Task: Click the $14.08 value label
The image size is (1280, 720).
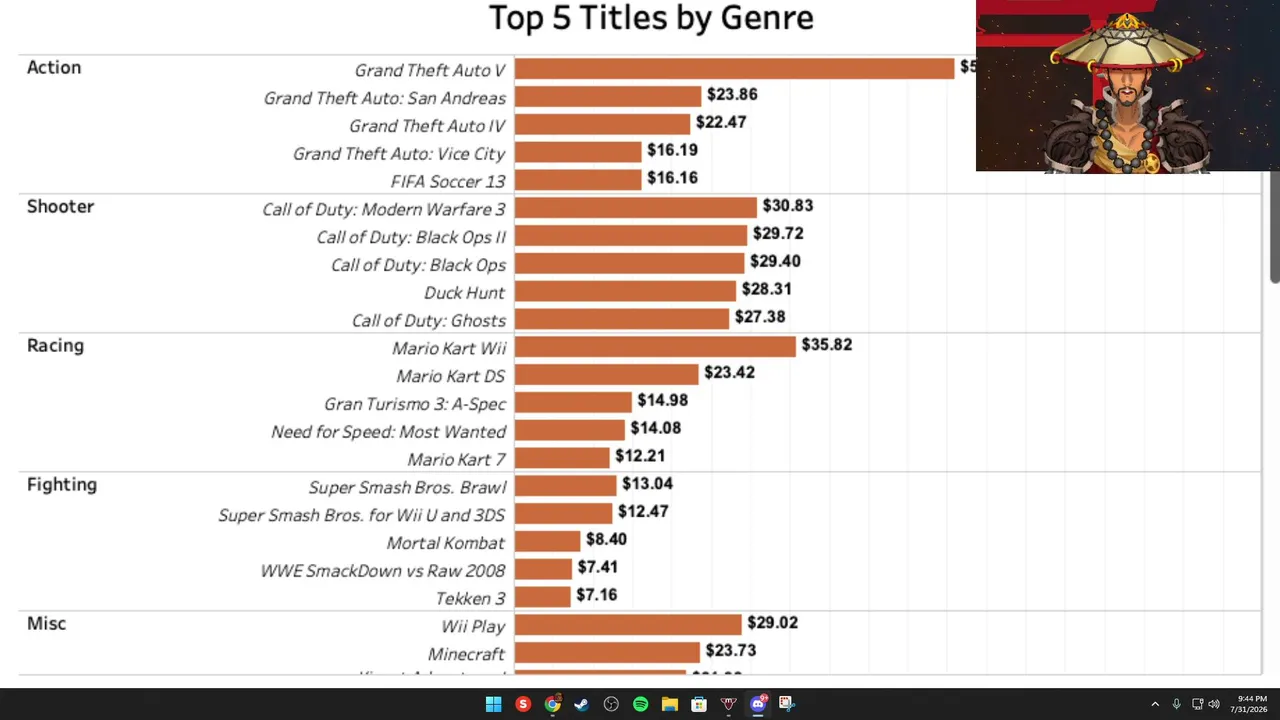Action: [655, 428]
